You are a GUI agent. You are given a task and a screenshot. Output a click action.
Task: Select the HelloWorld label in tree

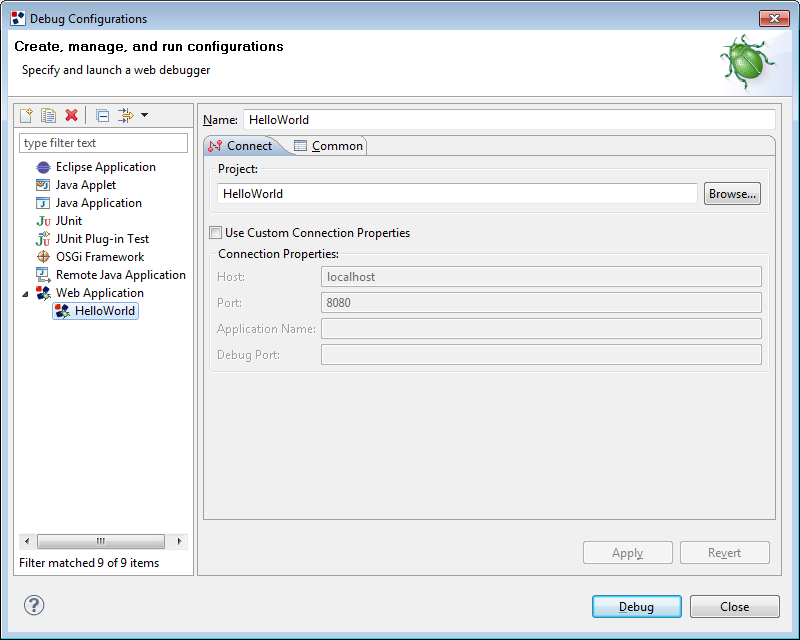105,311
